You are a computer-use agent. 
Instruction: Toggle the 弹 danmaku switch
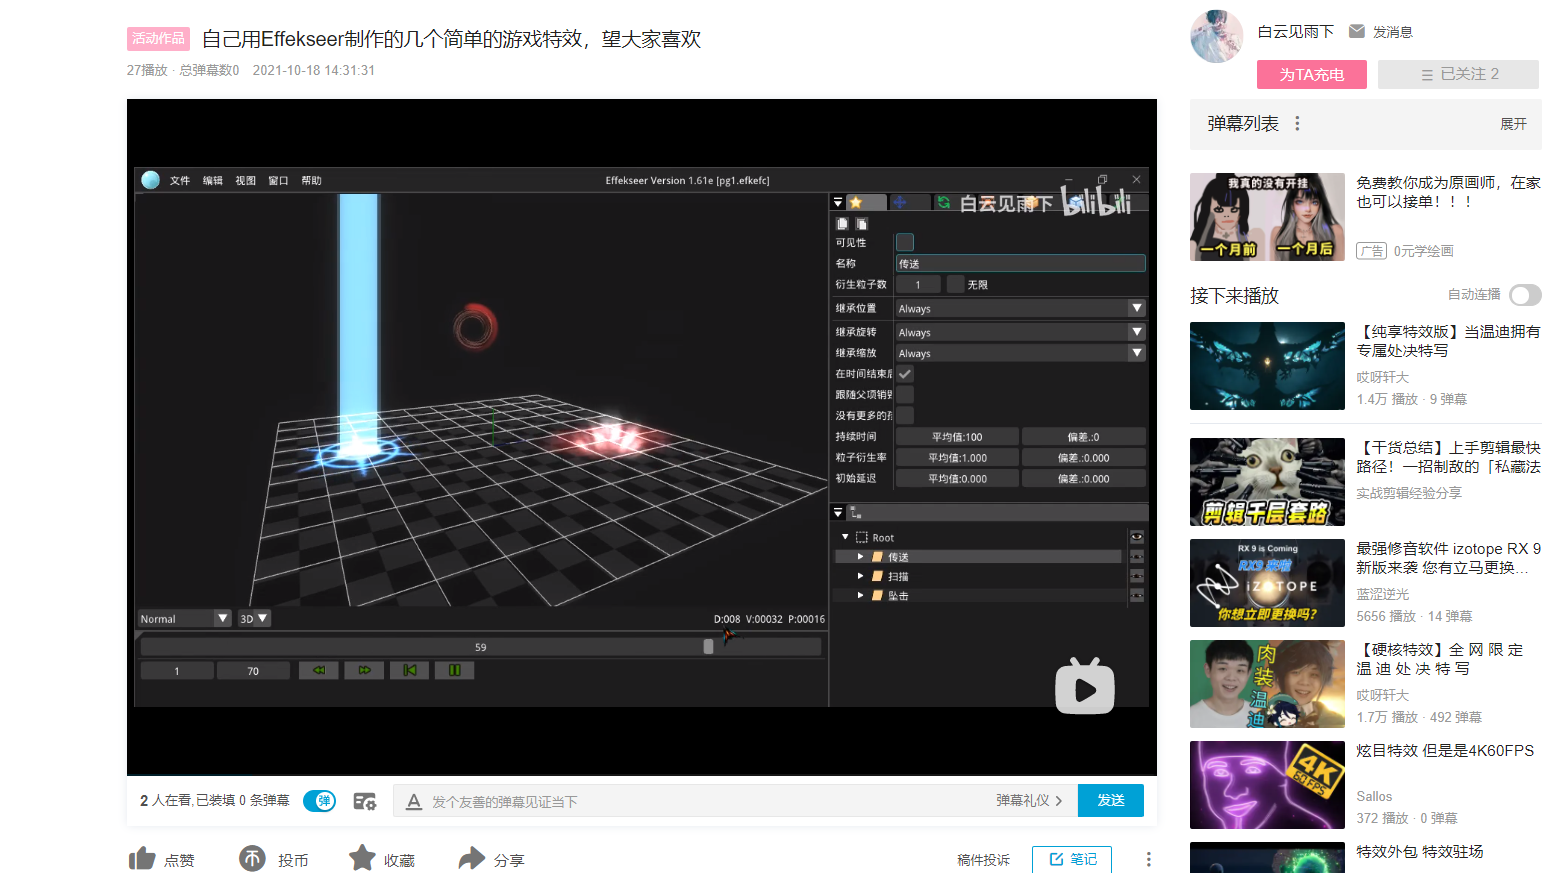click(320, 801)
